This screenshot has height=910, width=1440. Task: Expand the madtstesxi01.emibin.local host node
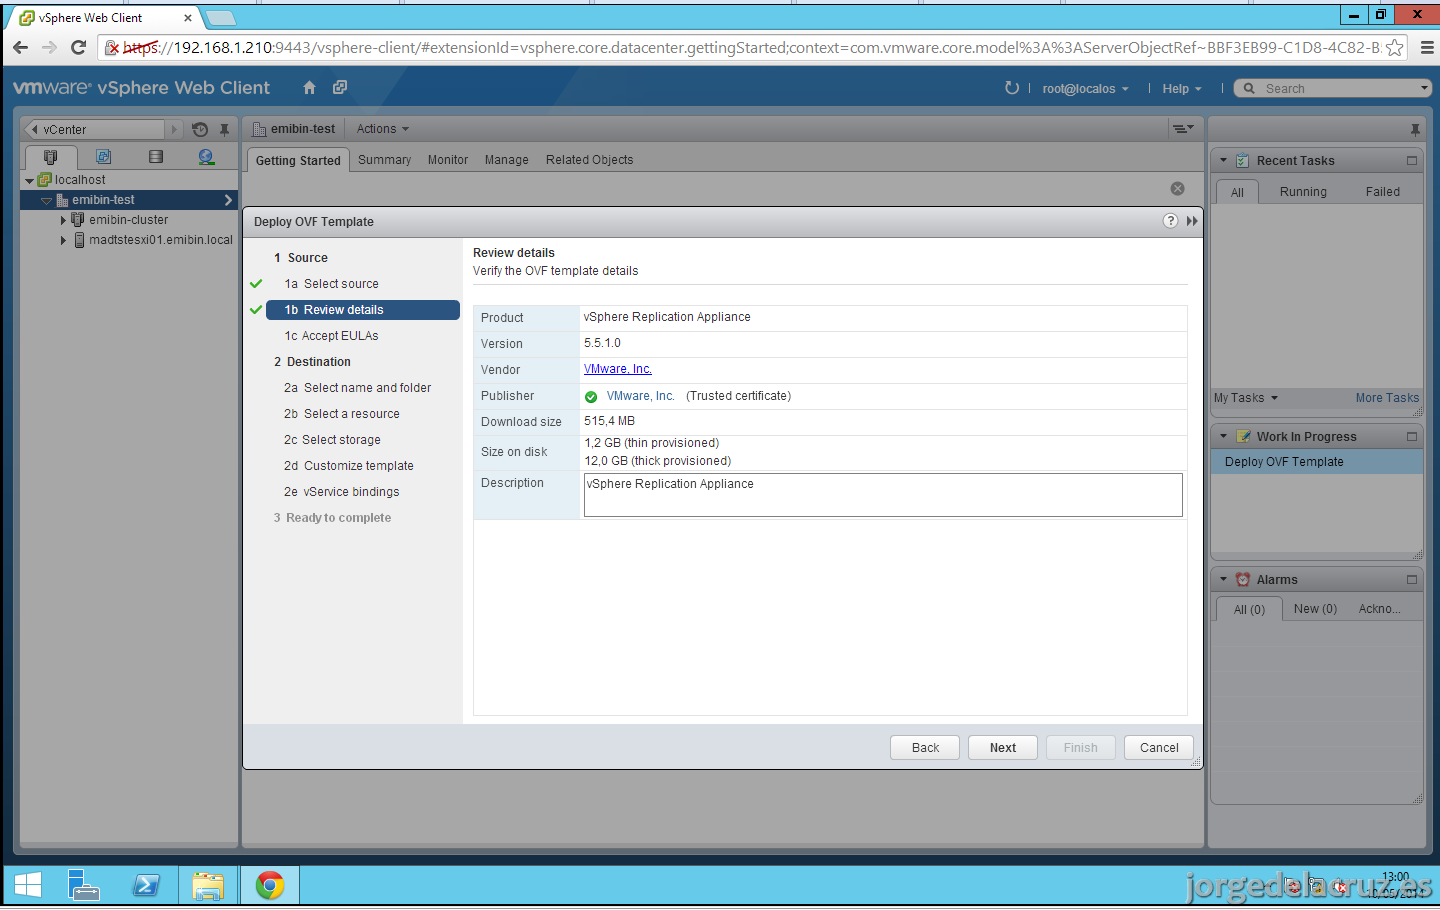[63, 240]
